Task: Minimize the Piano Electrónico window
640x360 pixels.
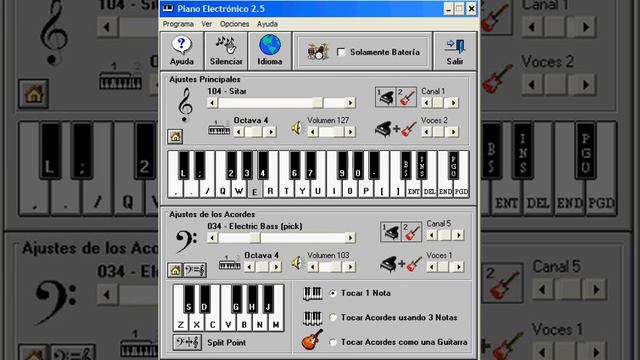Action: click(449, 9)
